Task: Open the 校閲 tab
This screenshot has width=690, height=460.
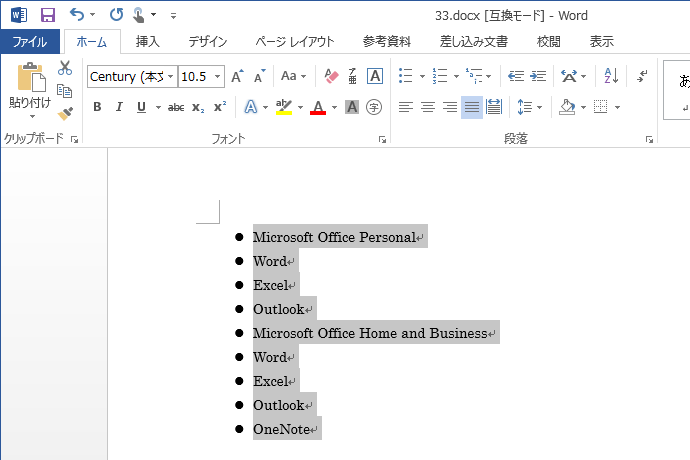Action: click(x=549, y=42)
